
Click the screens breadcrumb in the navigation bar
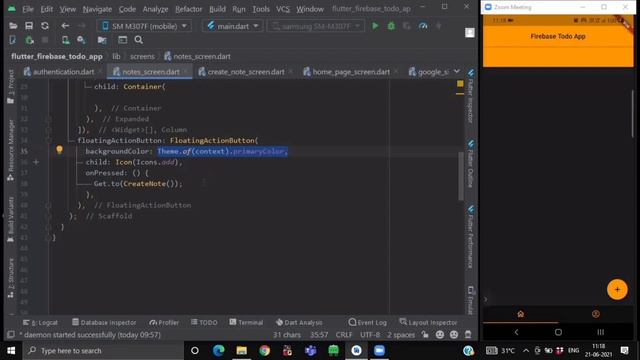[142, 56]
